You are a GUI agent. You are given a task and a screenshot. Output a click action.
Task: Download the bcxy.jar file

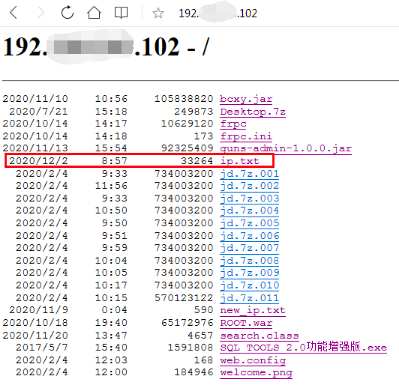246,99
